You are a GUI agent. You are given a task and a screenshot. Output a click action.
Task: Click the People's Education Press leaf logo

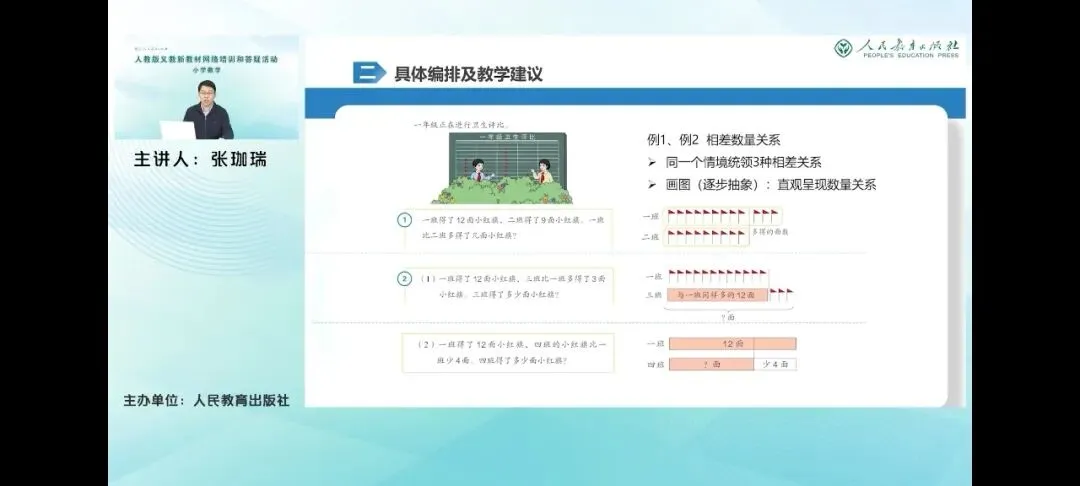[843, 48]
